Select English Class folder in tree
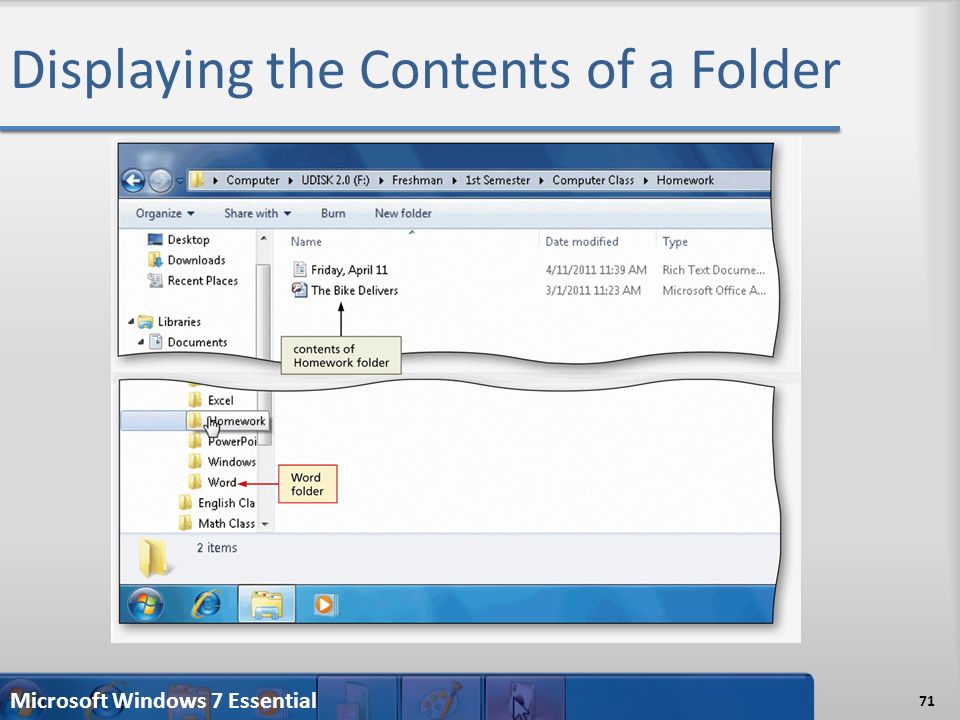 pos(226,503)
